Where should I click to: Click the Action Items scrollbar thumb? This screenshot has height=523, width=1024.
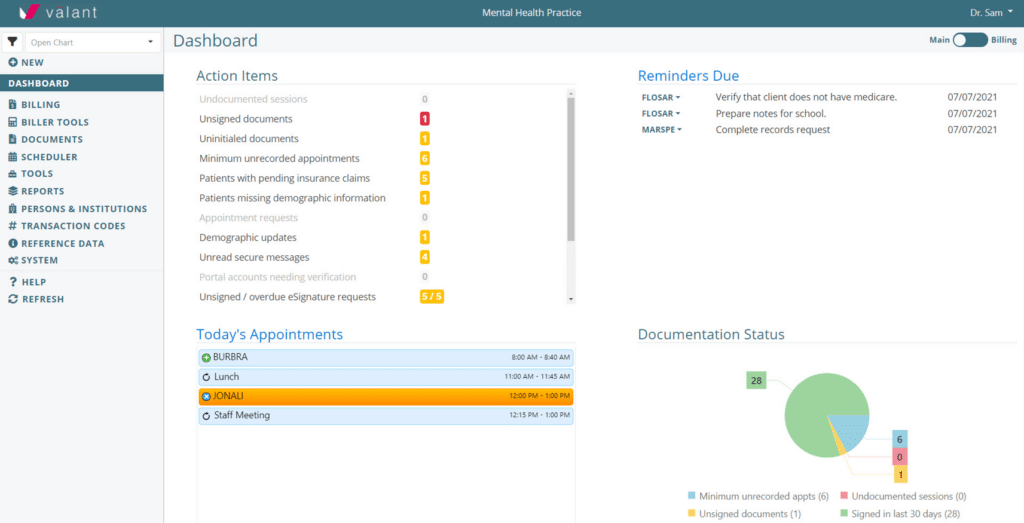click(571, 170)
